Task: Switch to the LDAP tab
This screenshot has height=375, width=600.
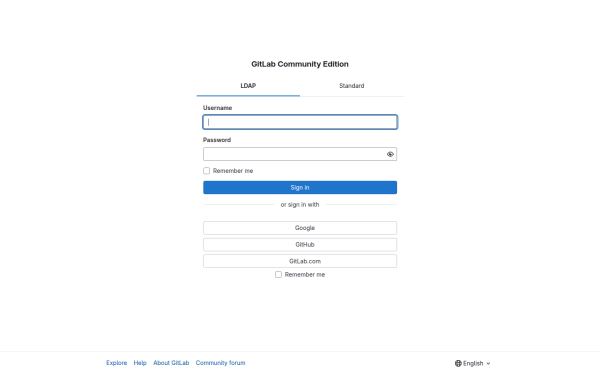Action: click(x=248, y=86)
